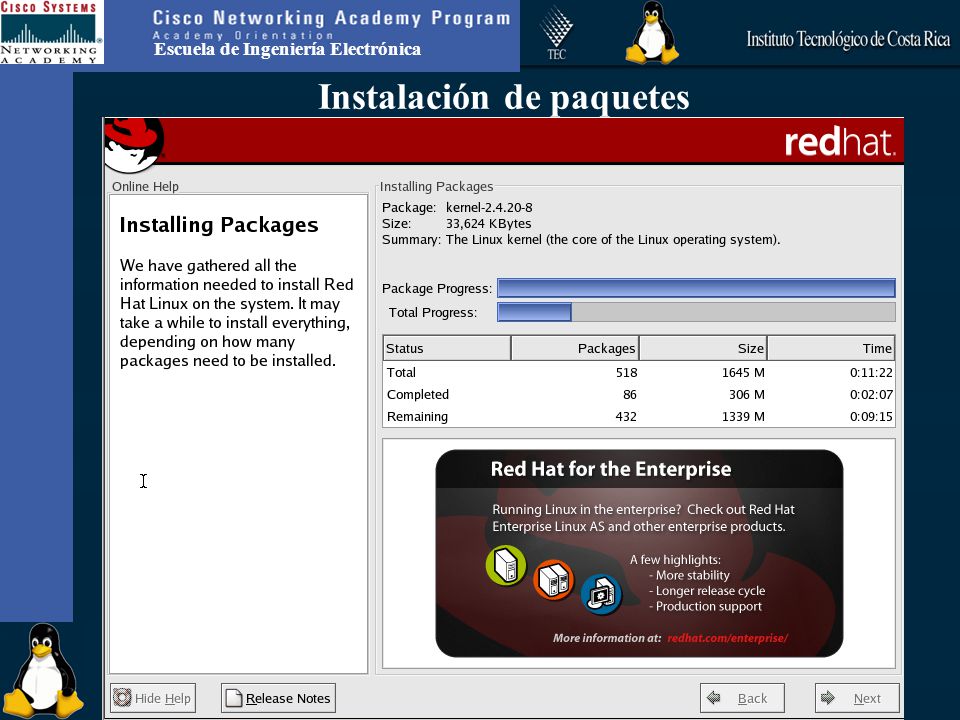This screenshot has height=720, width=960.
Task: Click the green server icon in the ad
Action: pos(506,565)
